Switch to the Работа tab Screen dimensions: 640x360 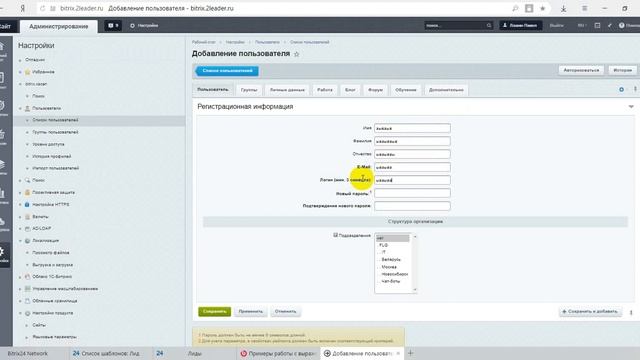point(325,90)
